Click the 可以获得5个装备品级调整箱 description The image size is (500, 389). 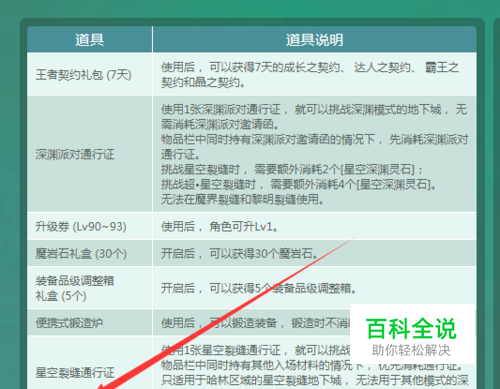[x=258, y=288]
